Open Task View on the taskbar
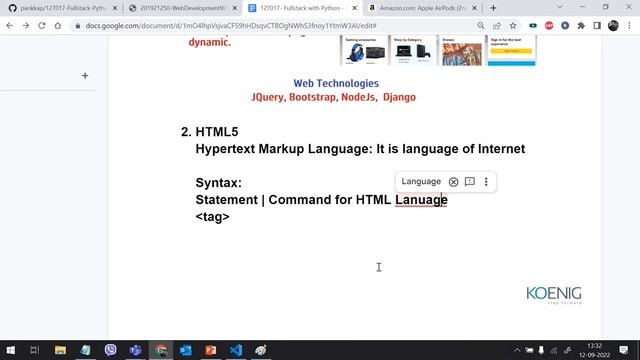 pyautogui.click(x=35, y=350)
